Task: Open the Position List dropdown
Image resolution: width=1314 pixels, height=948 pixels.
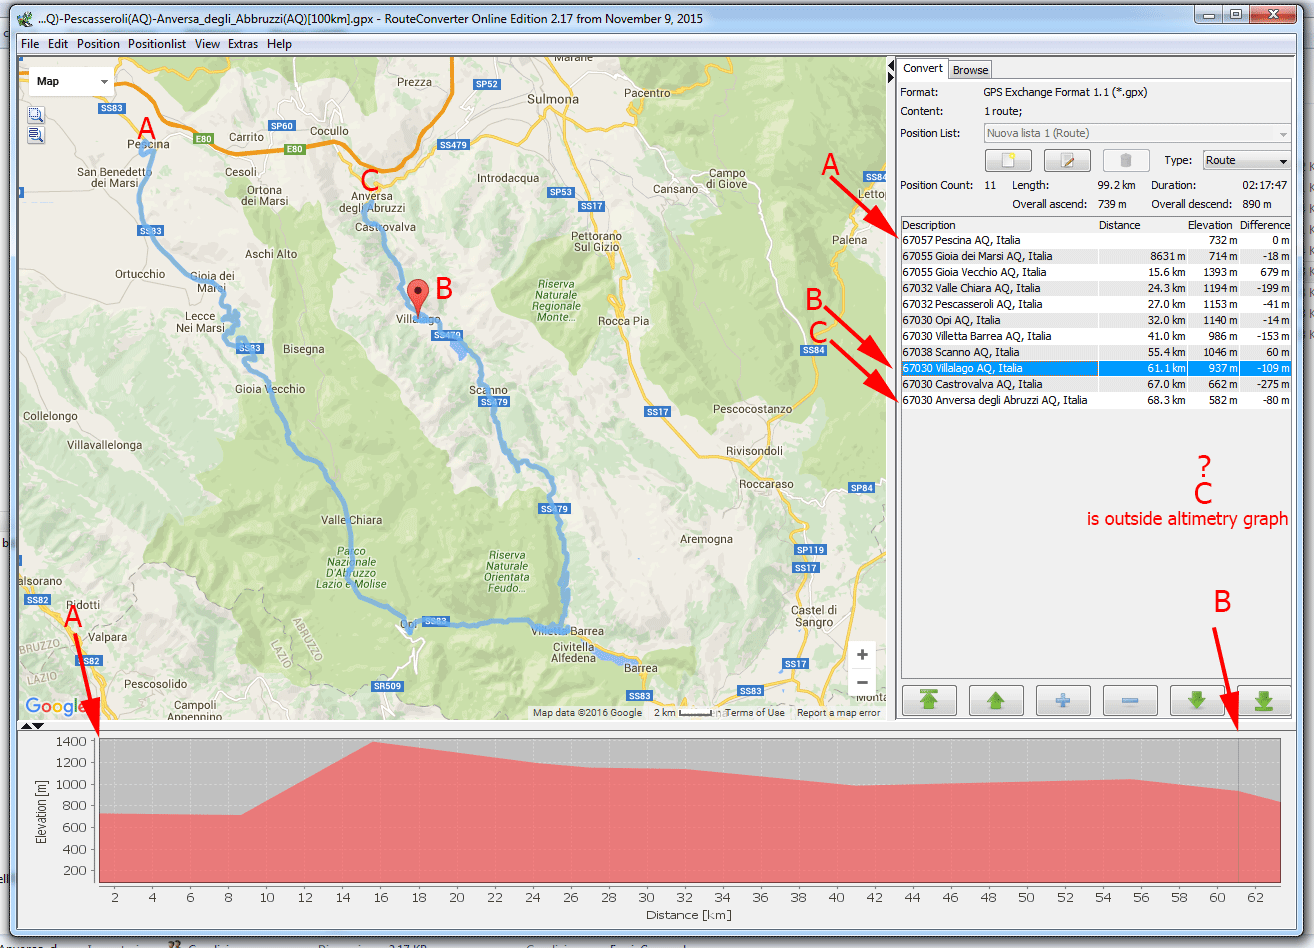Action: tap(1138, 133)
